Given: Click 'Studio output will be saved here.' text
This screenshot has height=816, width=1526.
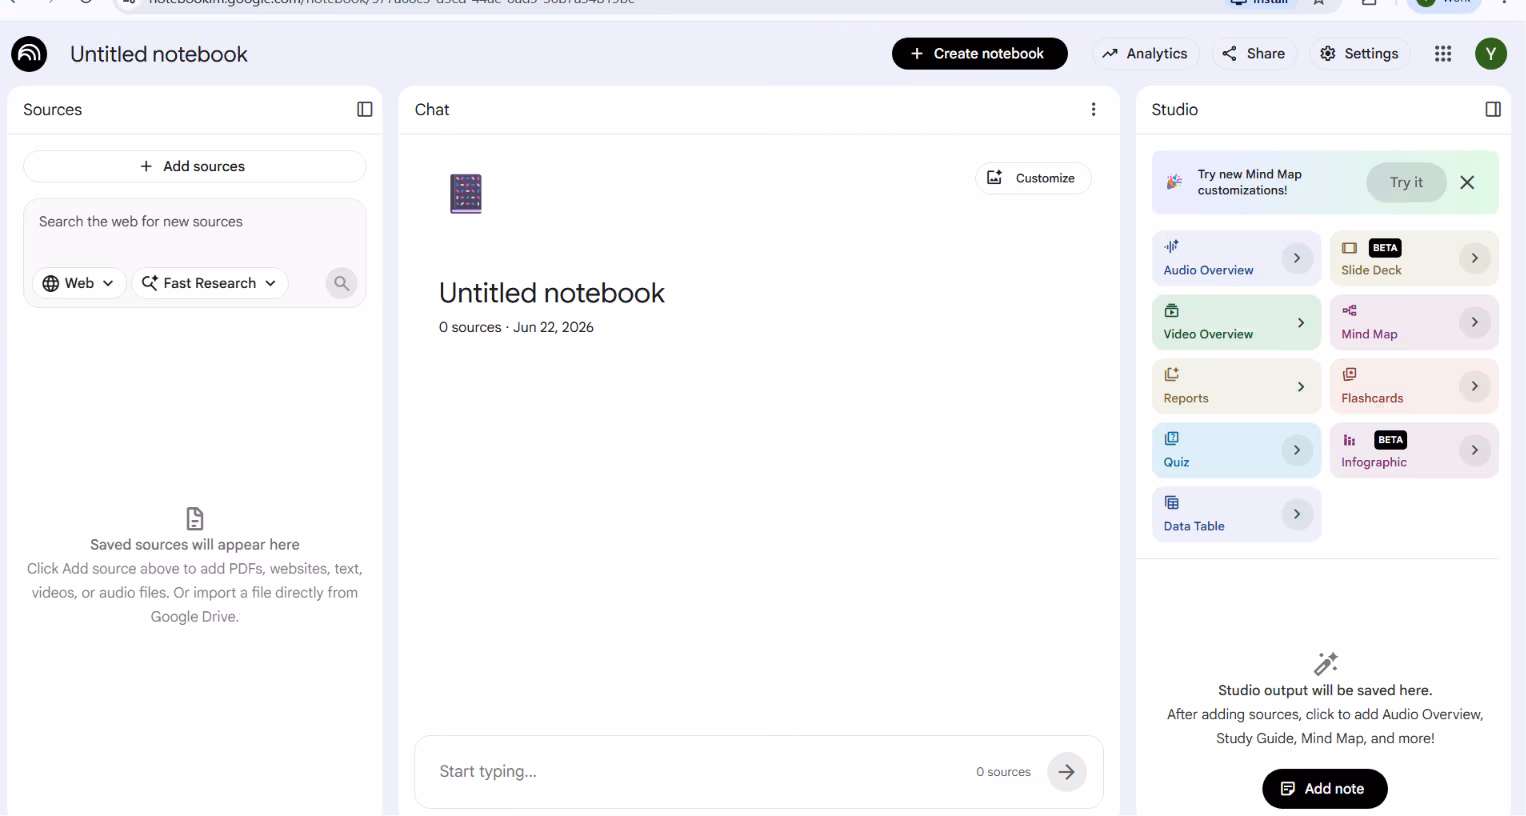Looking at the screenshot, I should 1325,691.
